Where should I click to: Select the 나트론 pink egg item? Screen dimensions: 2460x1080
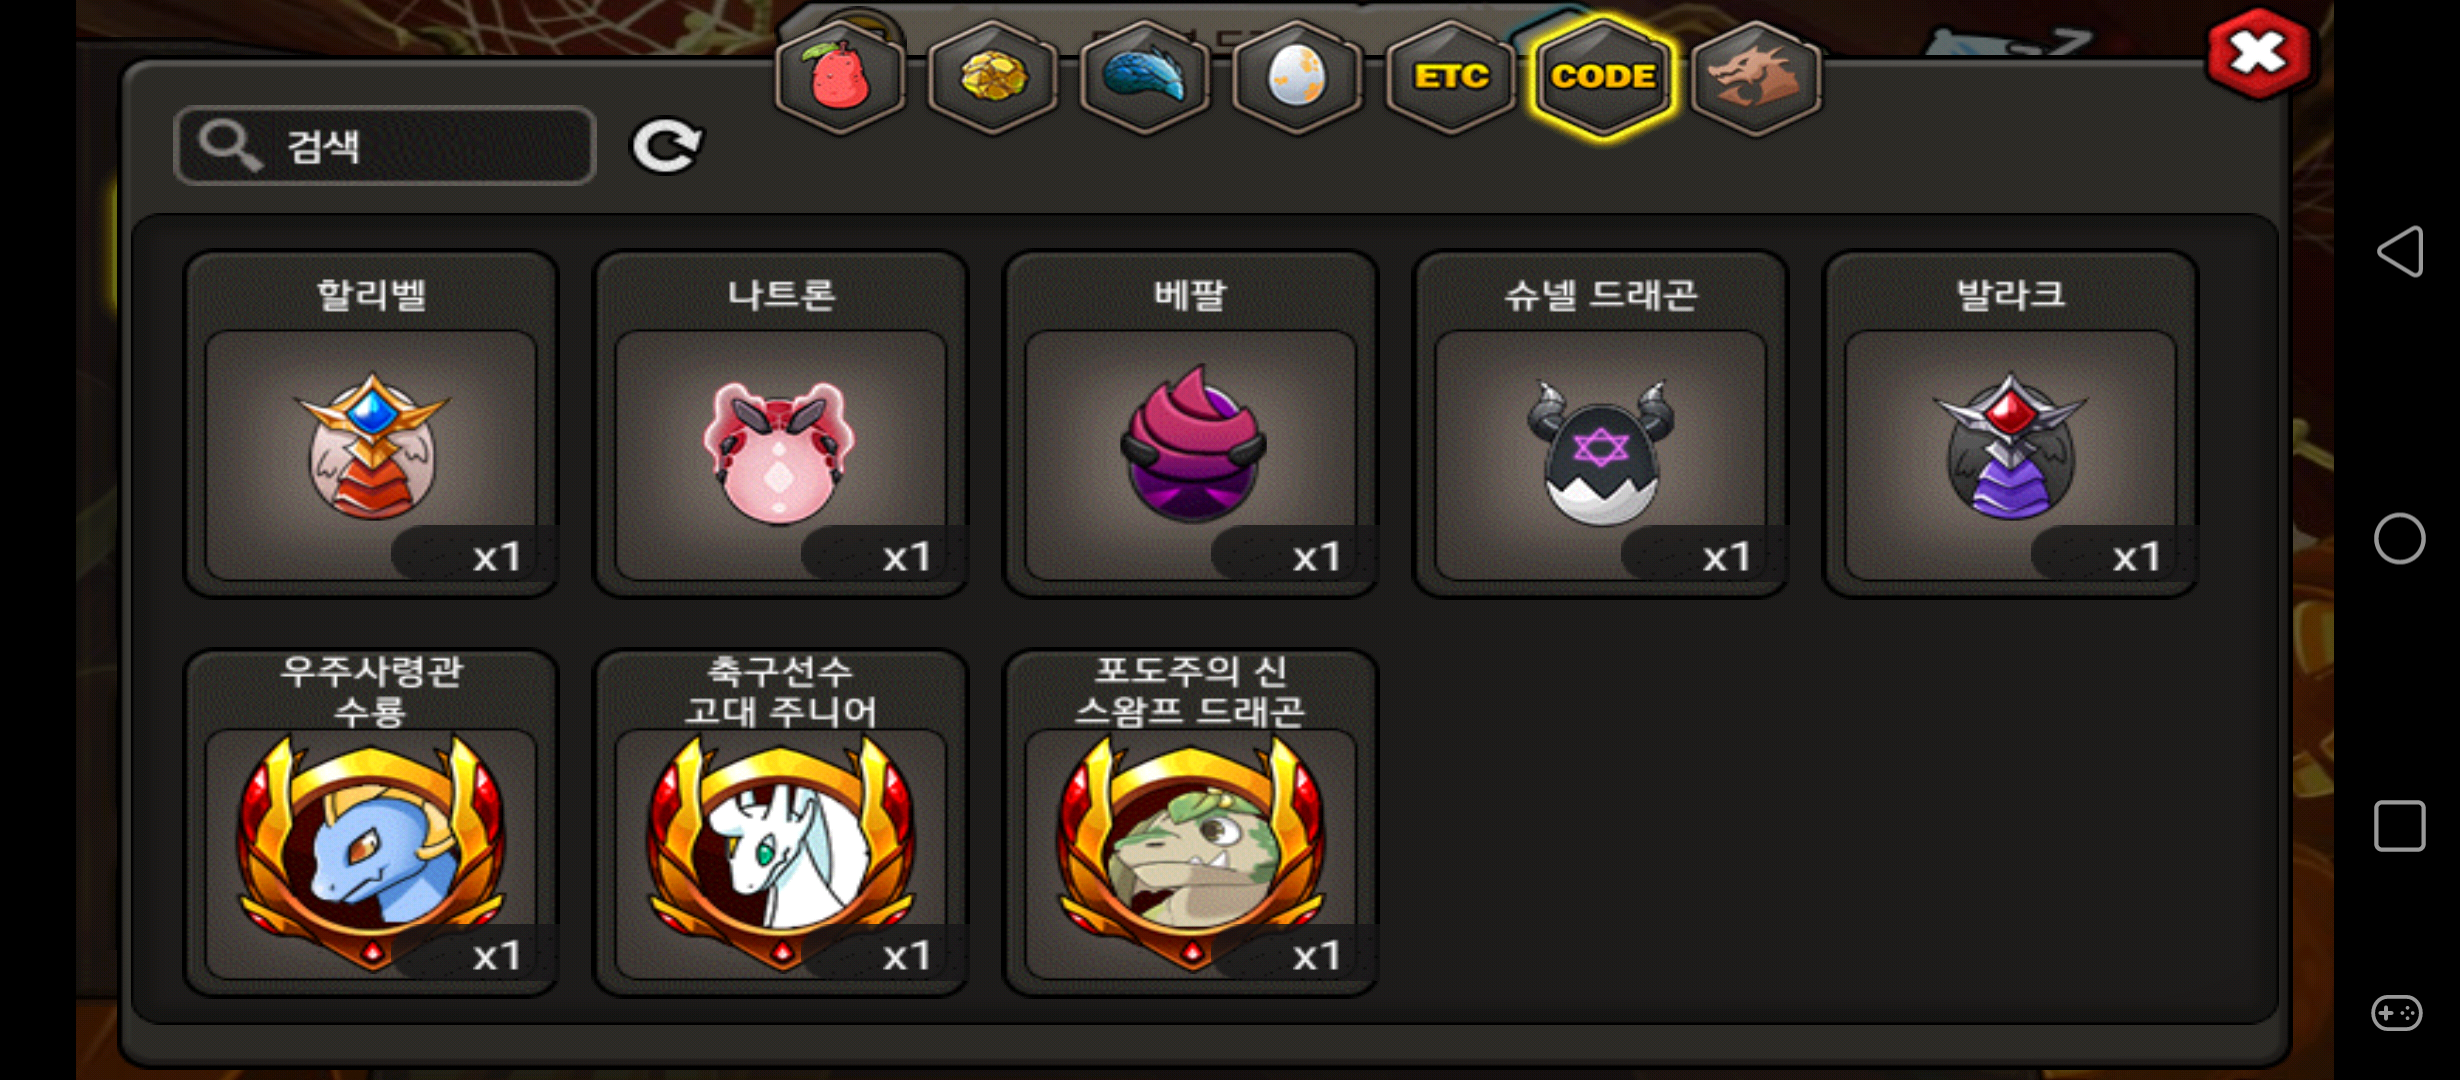coord(781,424)
